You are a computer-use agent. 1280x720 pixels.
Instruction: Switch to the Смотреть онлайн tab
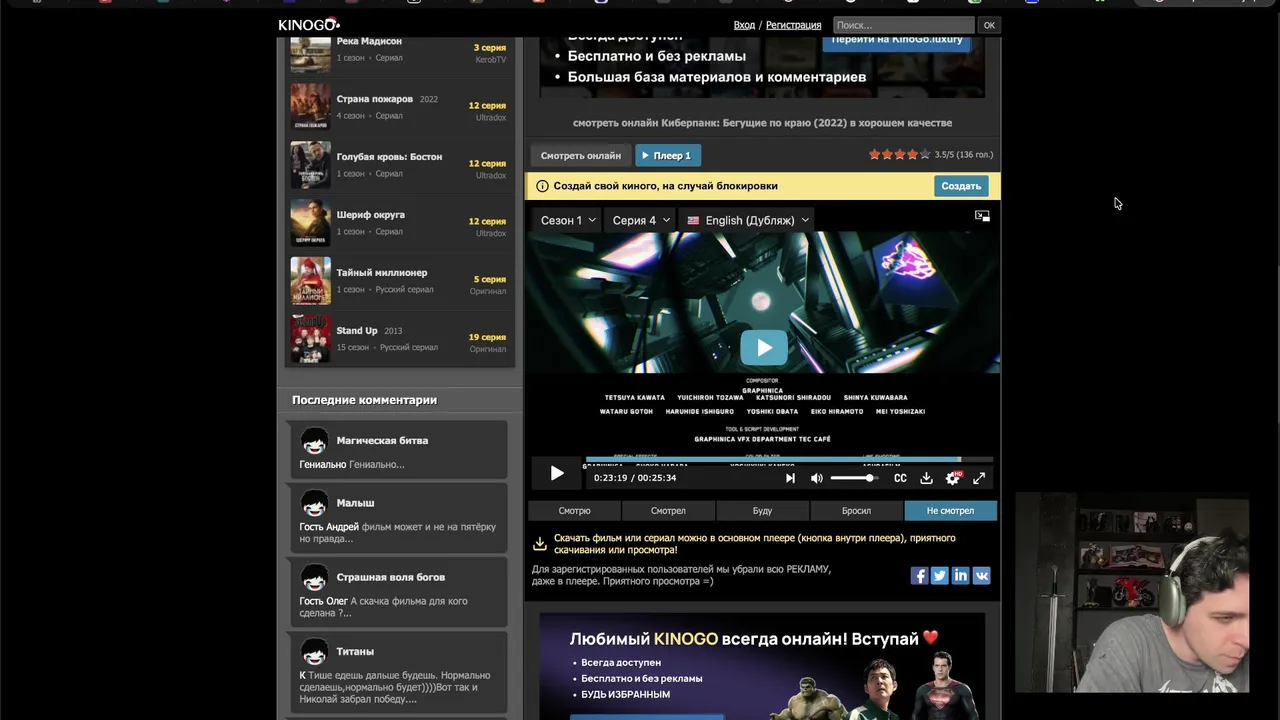(x=581, y=156)
